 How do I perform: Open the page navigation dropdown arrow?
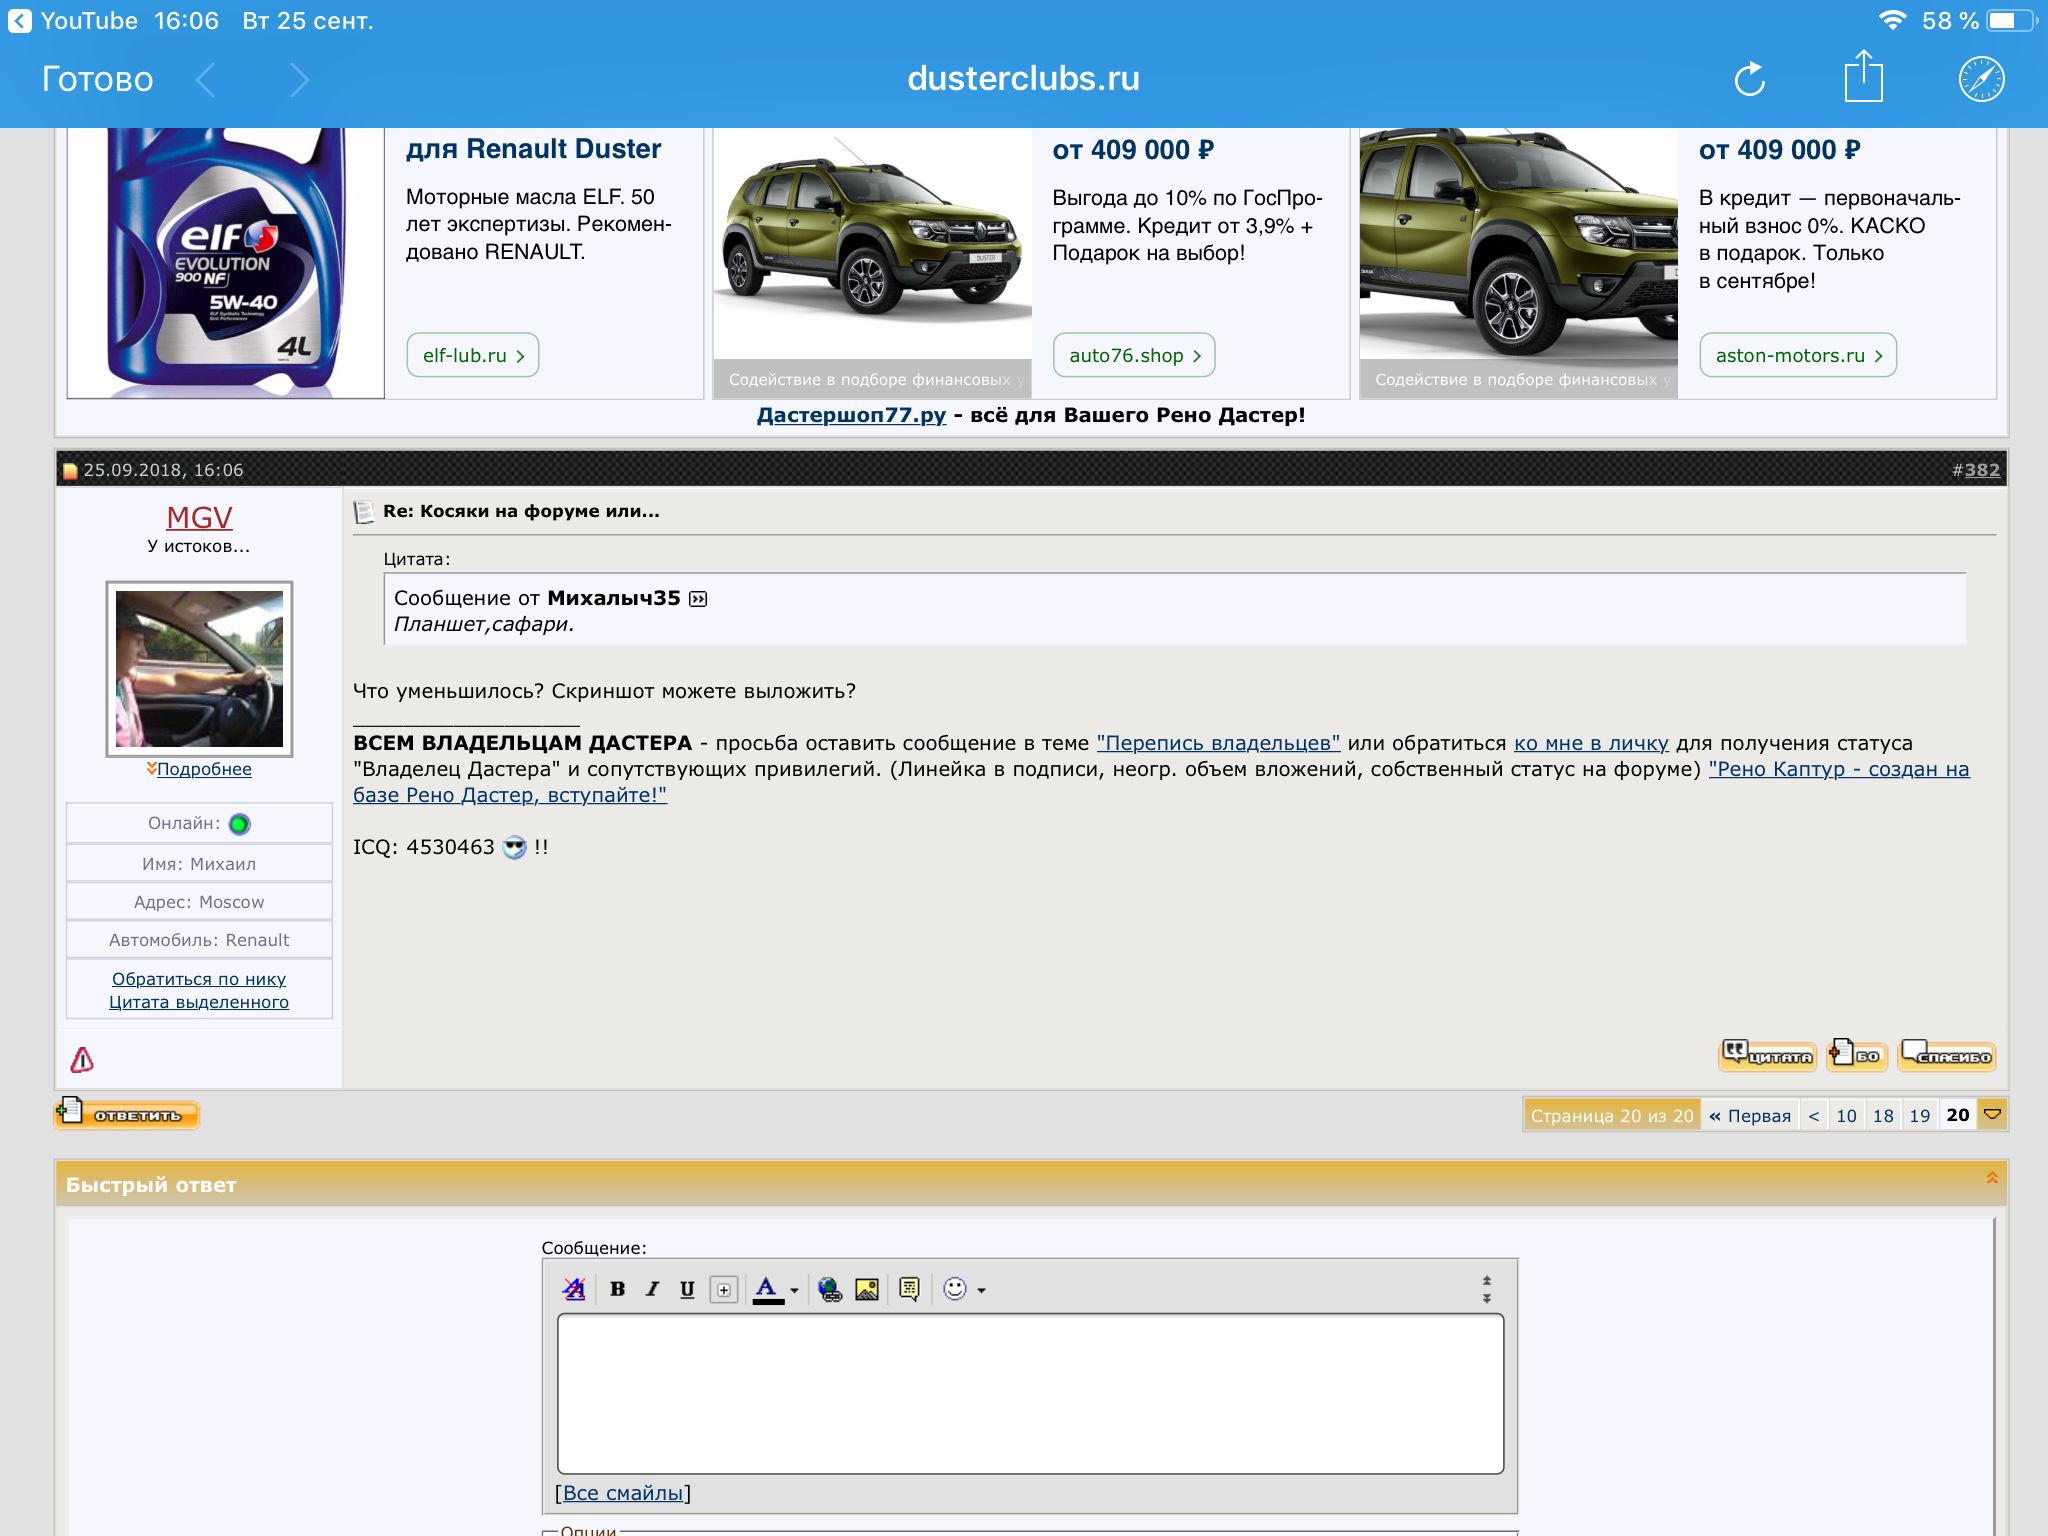[1992, 1114]
